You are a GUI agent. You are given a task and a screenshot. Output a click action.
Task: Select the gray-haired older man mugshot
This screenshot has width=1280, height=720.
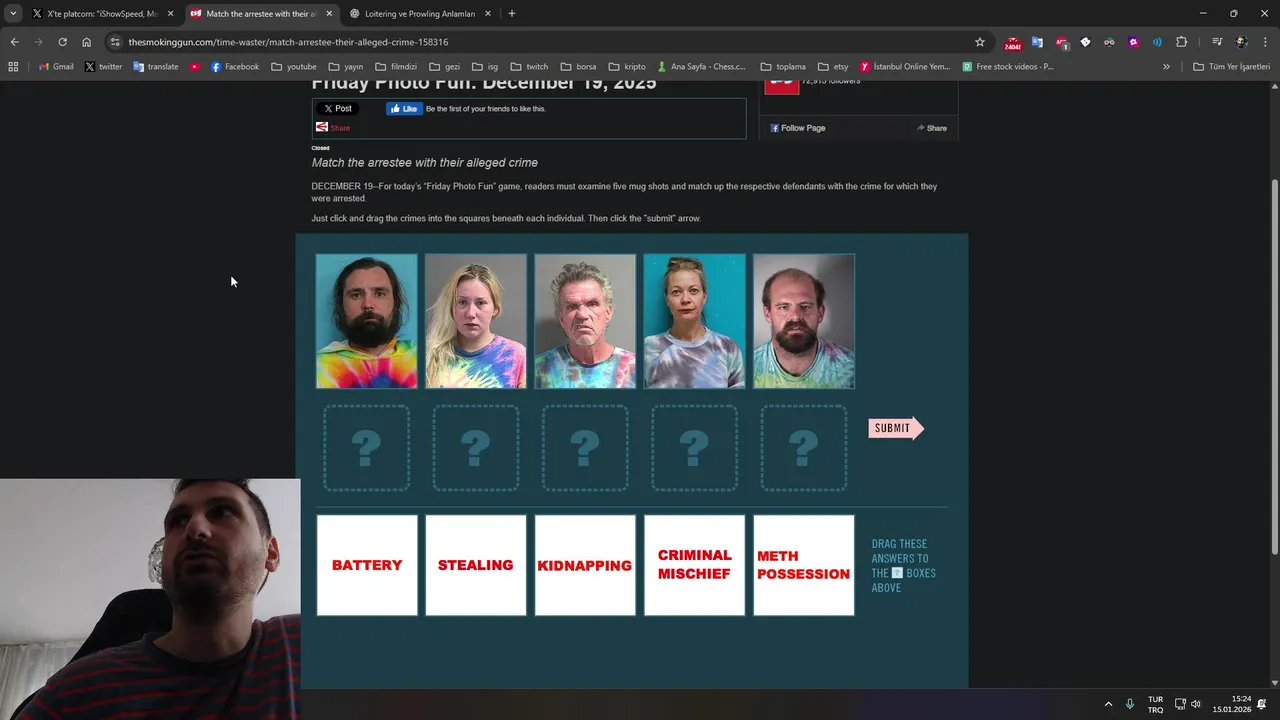585,321
